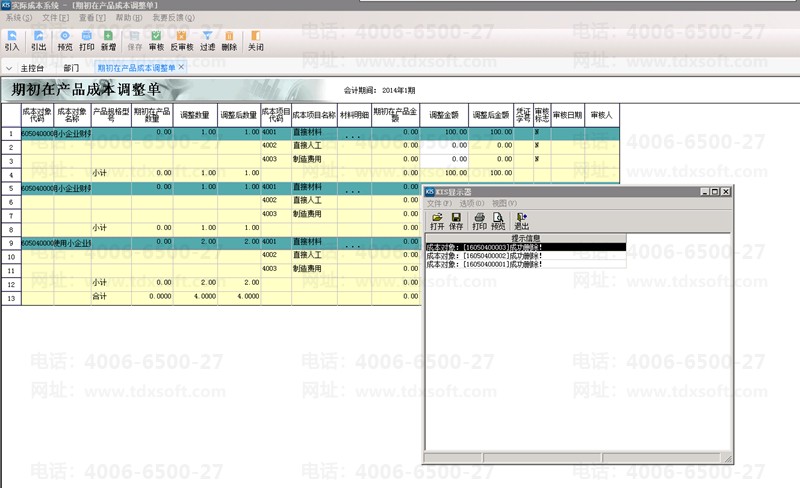Click the 成本对象名称 column header

point(72,115)
